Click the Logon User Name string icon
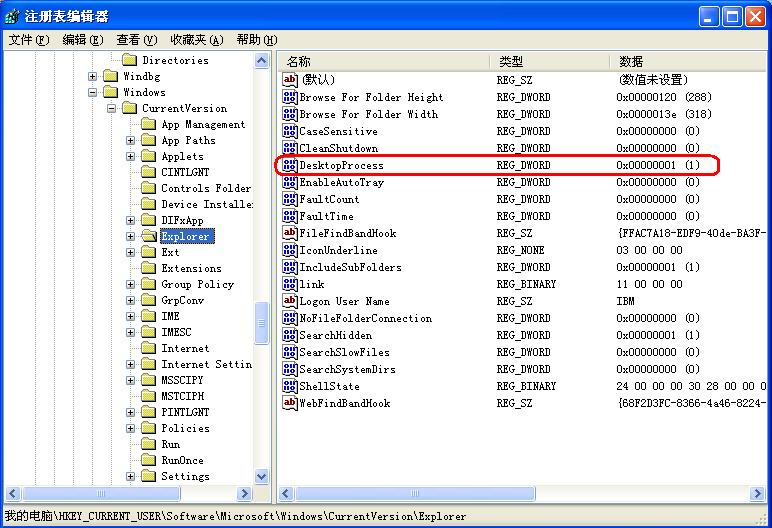 [290, 301]
